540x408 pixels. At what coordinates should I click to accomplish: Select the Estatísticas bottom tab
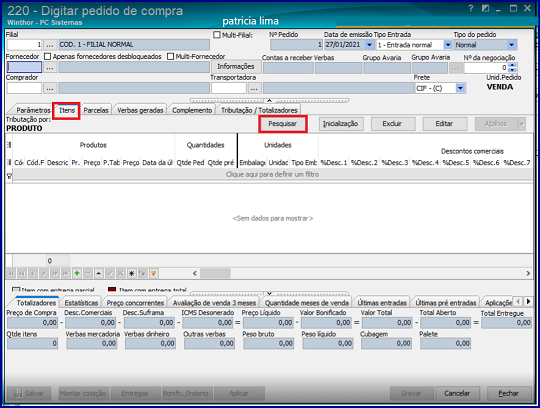pyautogui.click(x=81, y=303)
